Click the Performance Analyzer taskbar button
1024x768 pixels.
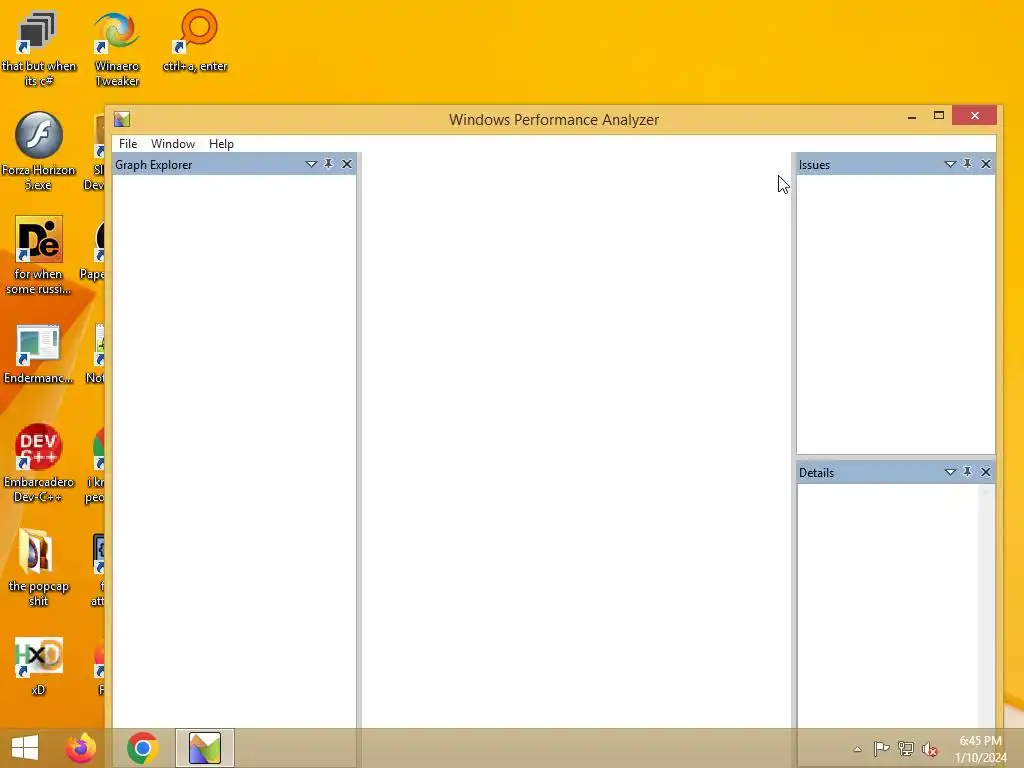click(204, 748)
